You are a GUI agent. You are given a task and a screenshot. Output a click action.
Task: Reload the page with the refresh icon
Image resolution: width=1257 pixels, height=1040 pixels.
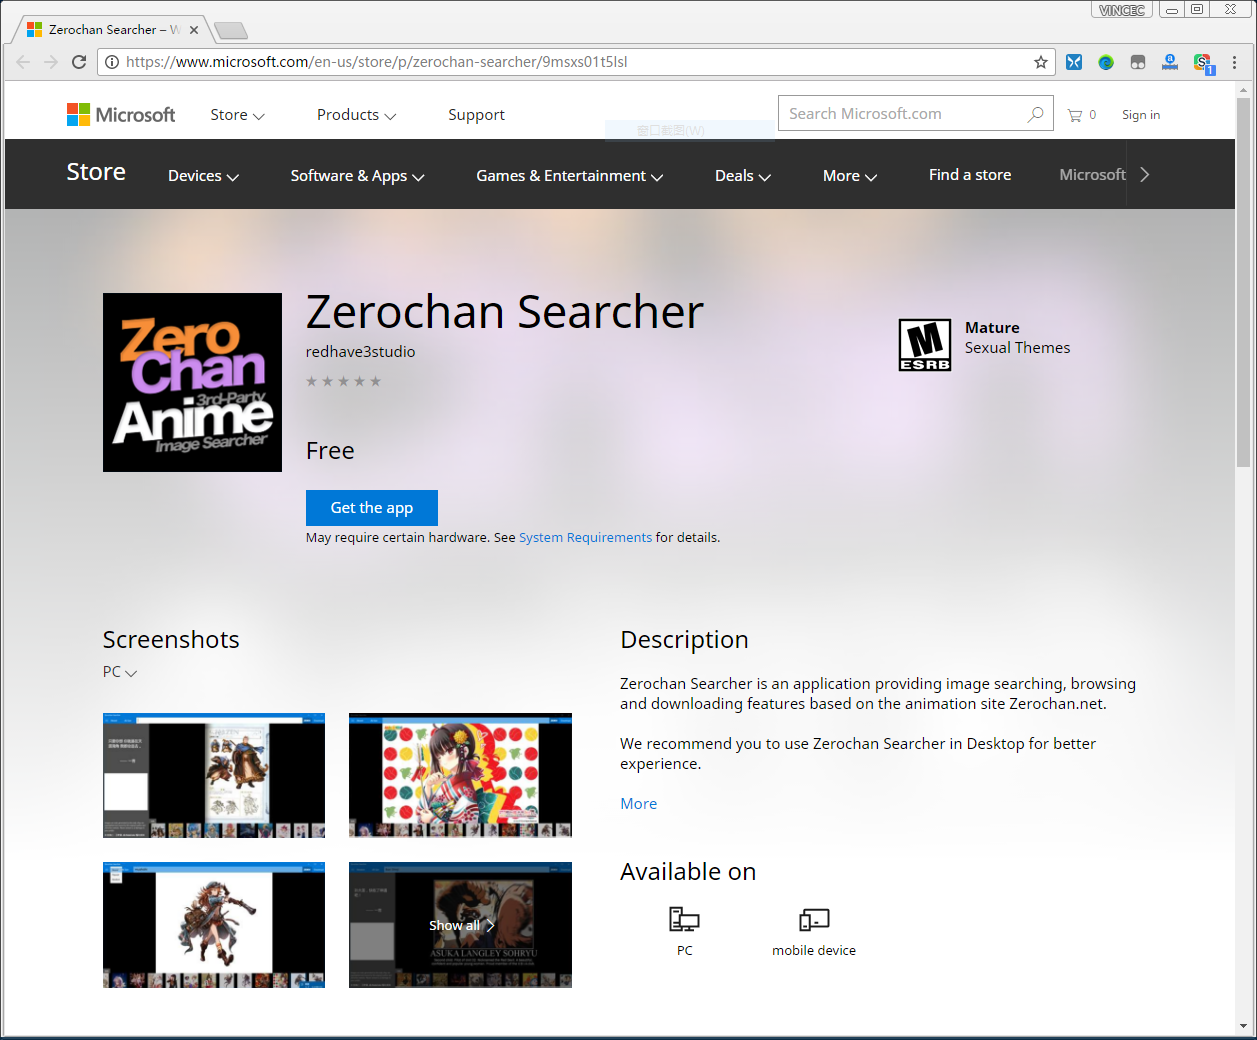pyautogui.click(x=79, y=62)
